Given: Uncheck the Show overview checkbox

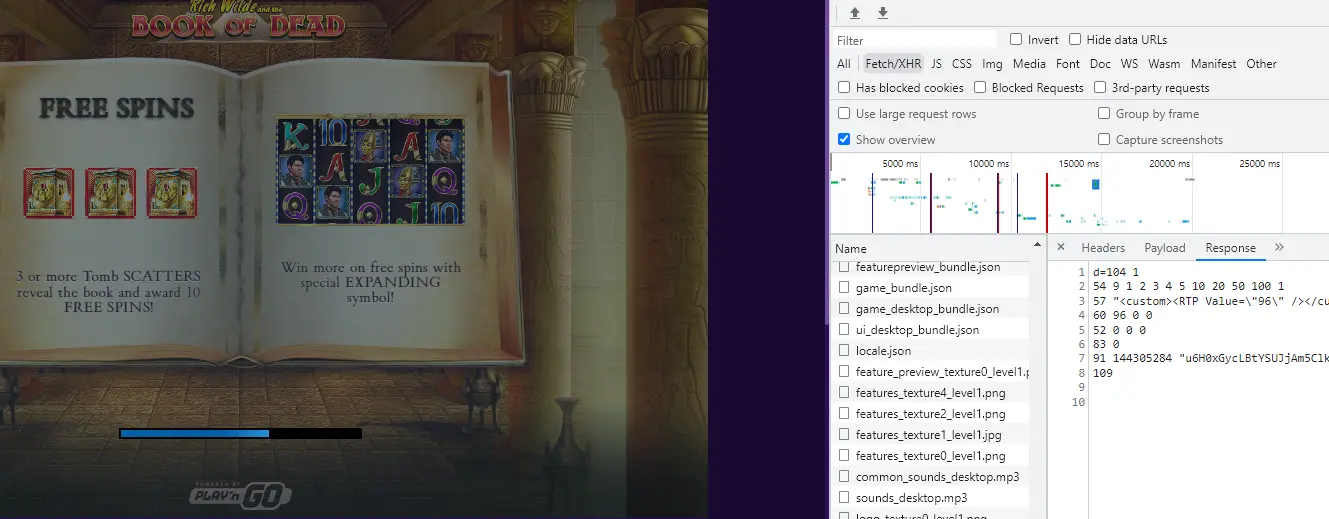Looking at the screenshot, I should coord(844,140).
